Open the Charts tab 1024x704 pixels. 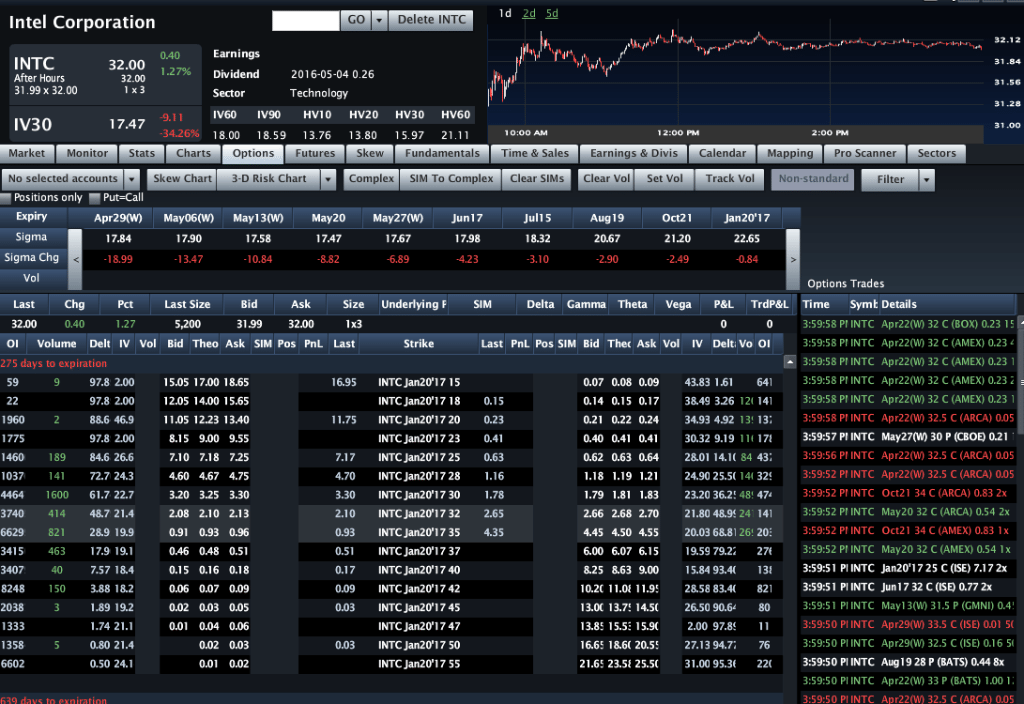click(x=193, y=153)
